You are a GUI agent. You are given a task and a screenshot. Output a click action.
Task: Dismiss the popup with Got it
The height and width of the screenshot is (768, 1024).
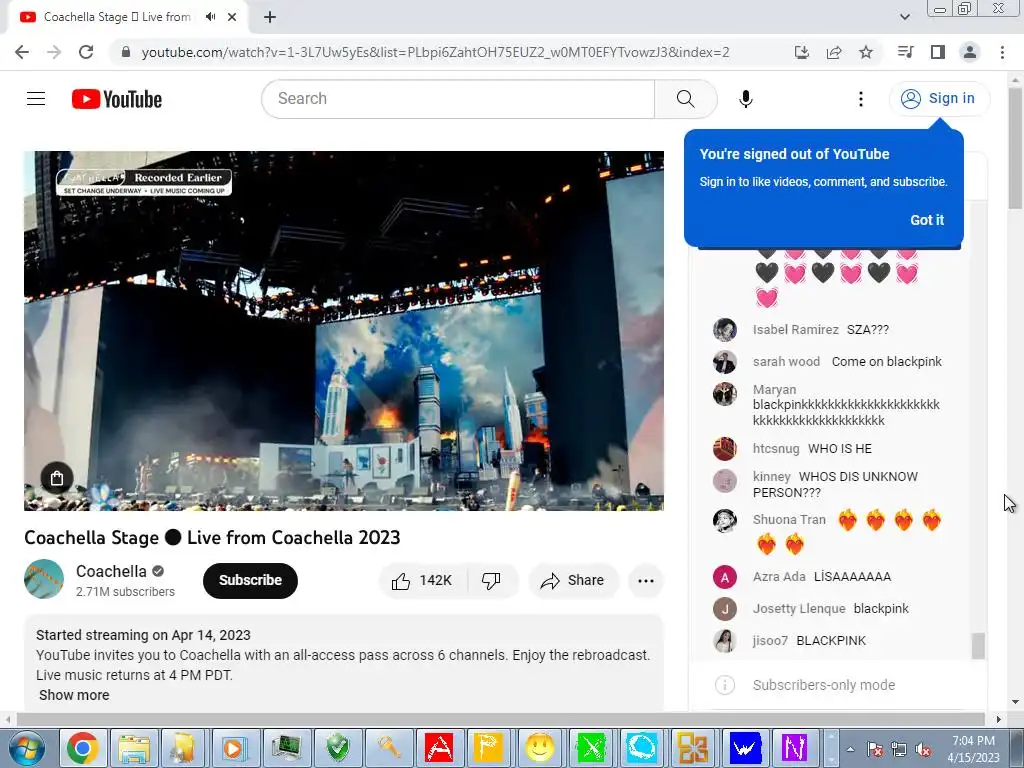pyautogui.click(x=927, y=220)
